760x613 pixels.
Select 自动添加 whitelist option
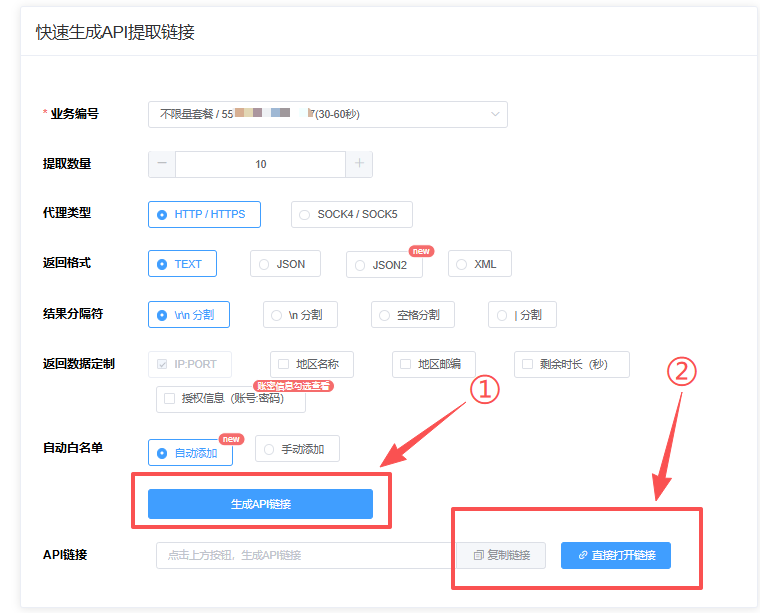(x=190, y=453)
